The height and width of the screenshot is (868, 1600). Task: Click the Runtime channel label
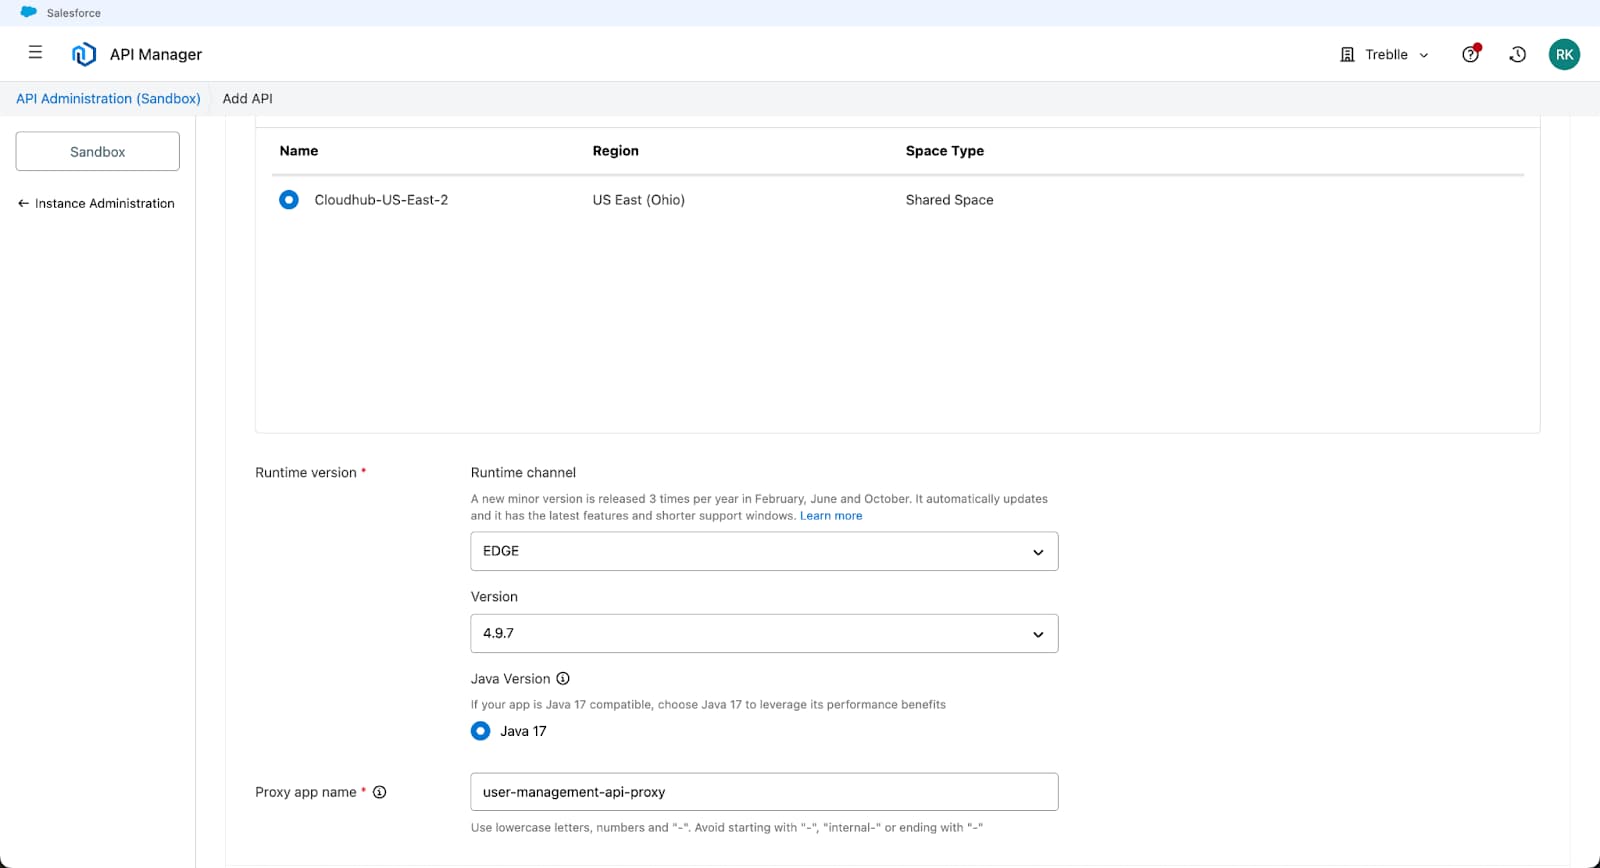(x=524, y=472)
